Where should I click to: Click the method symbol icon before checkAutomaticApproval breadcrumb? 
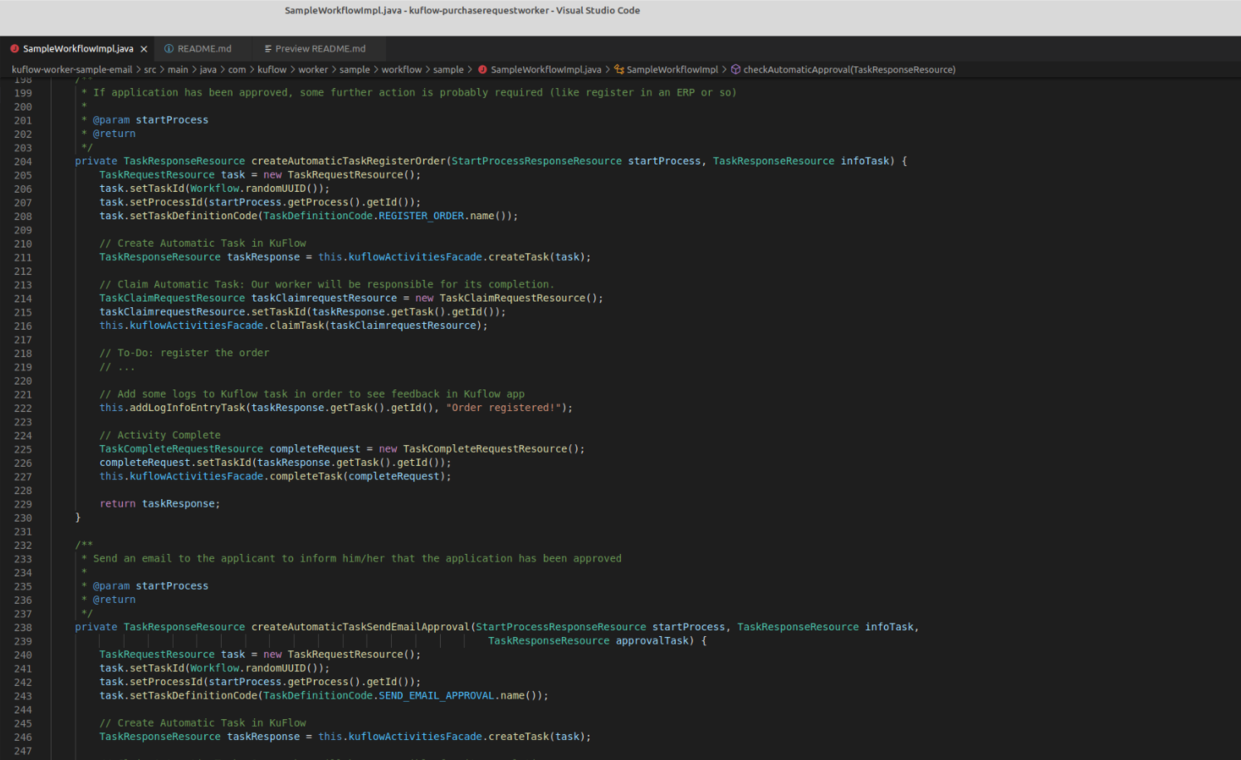[x=736, y=70]
